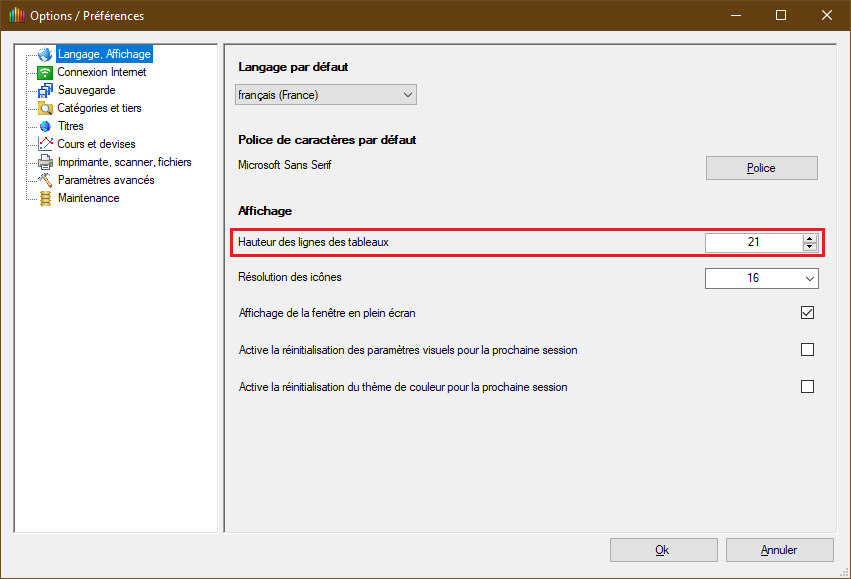Uncheck Affichage de la fenêtre en plein écran
851x579 pixels.
[x=807, y=313]
